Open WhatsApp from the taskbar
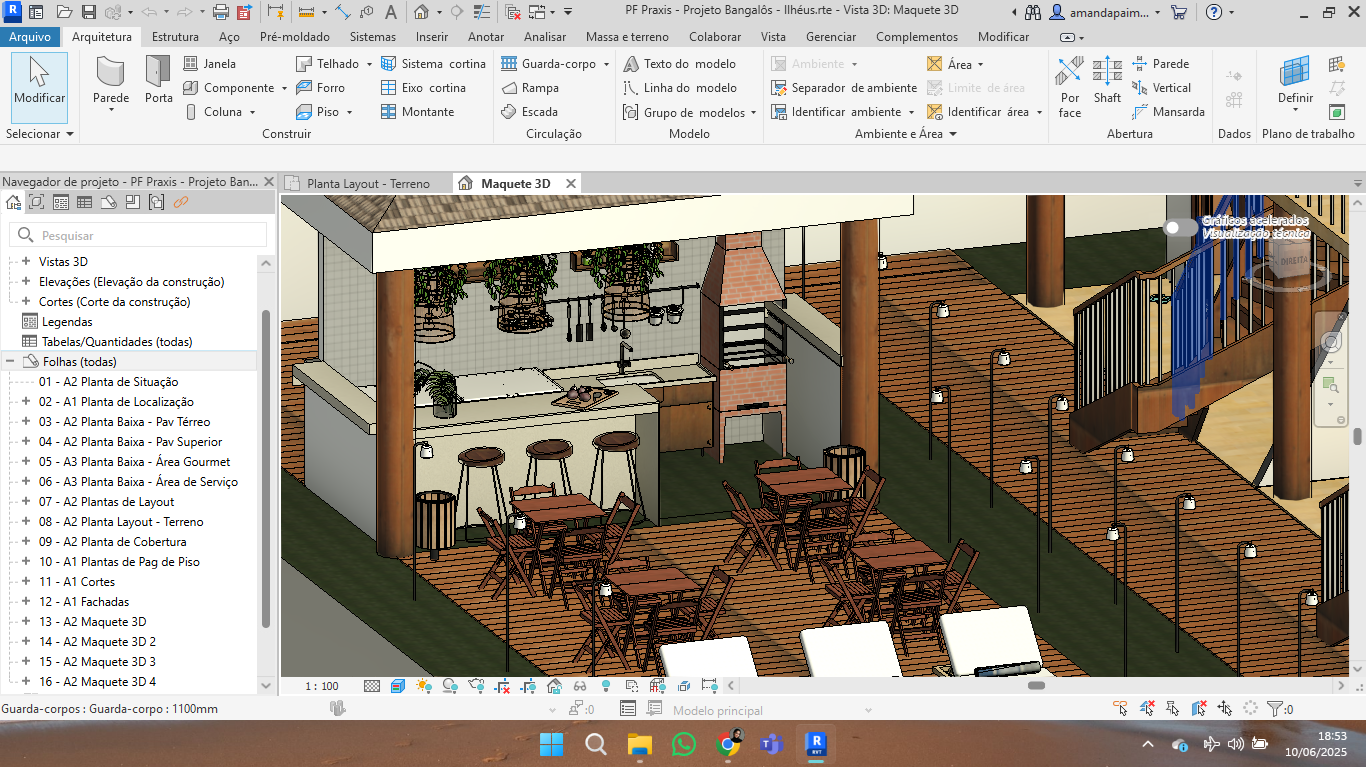 coord(683,745)
